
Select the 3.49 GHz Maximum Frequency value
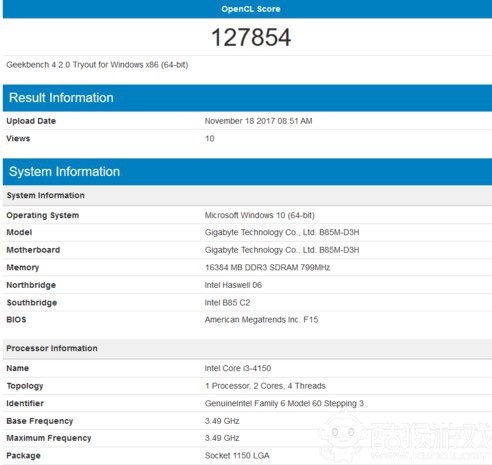(x=222, y=438)
